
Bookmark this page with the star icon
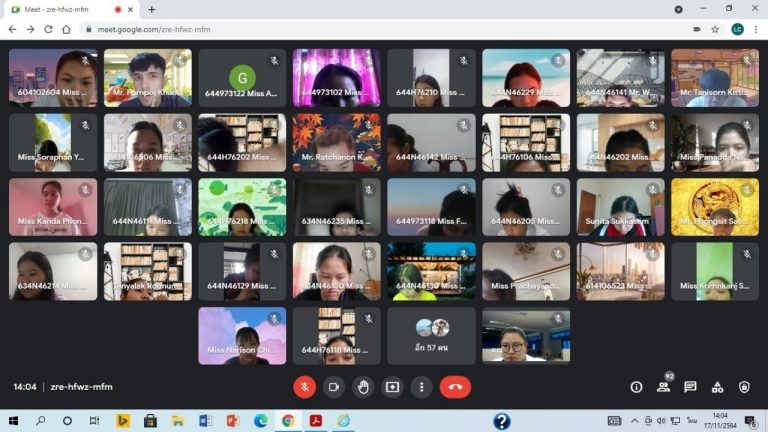715,30
